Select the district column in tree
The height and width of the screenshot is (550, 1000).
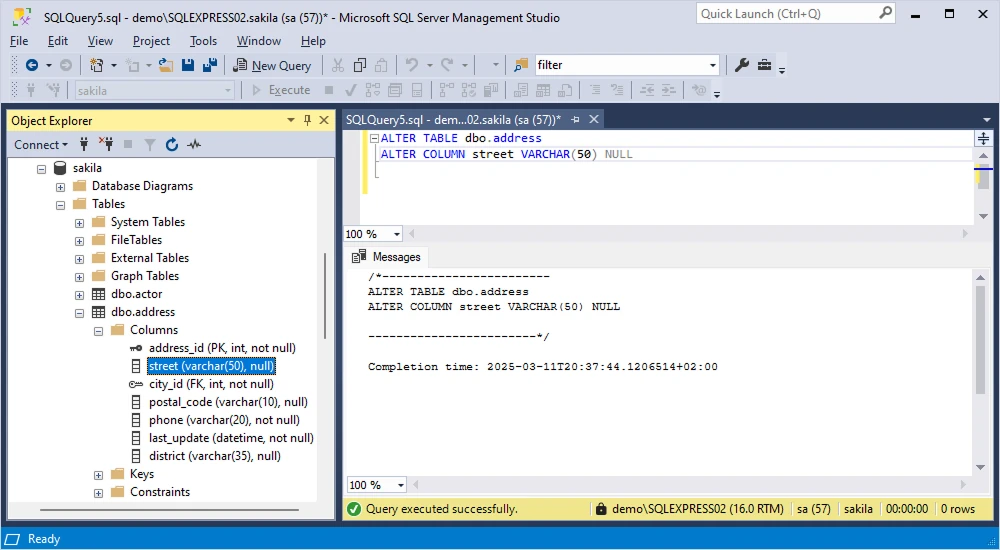pyautogui.click(x=215, y=456)
